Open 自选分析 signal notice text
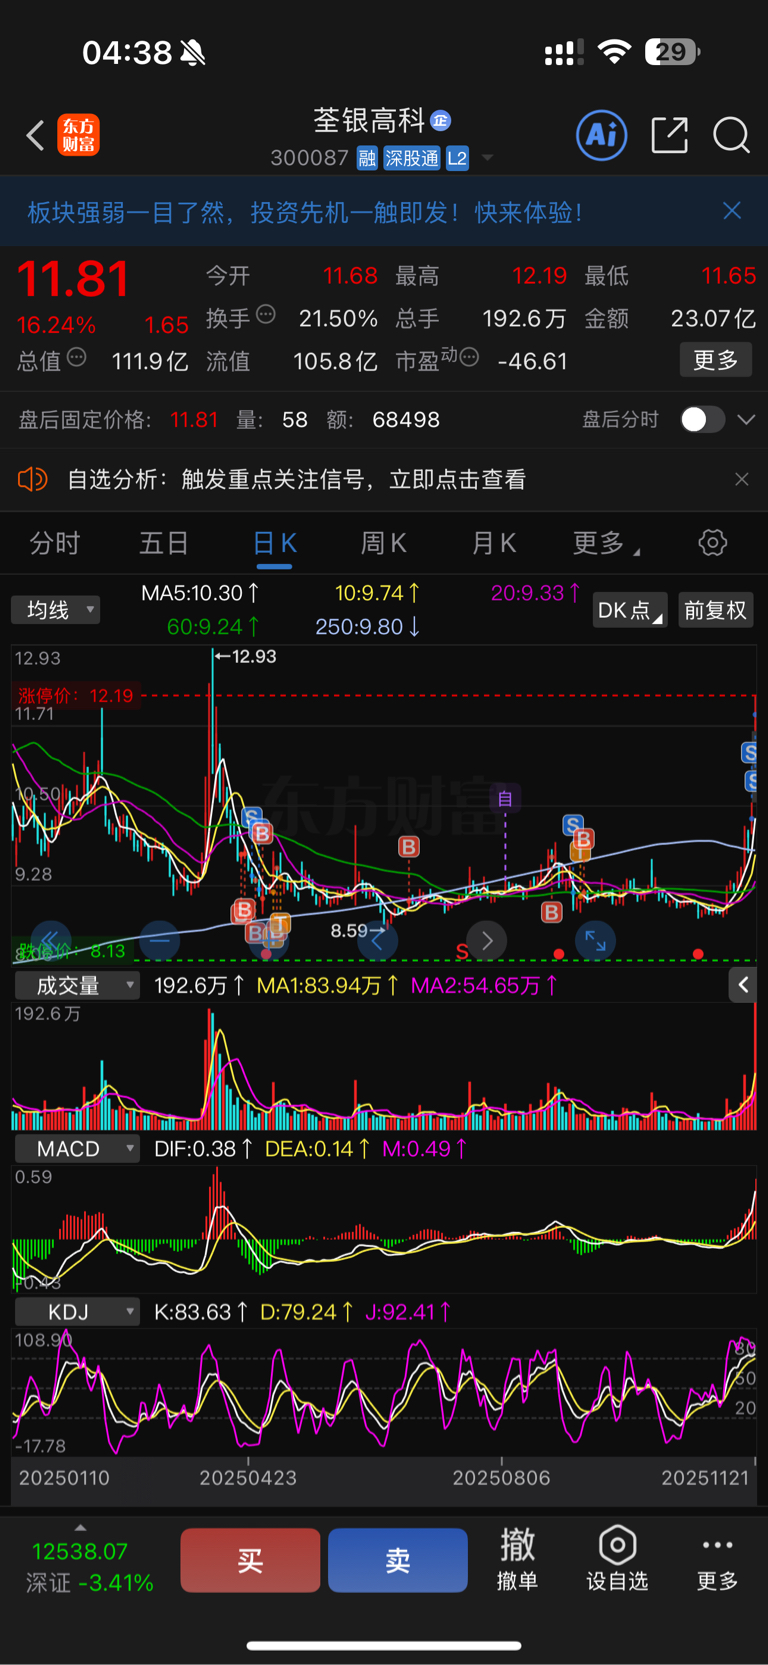Image resolution: width=768 pixels, height=1665 pixels. pos(296,480)
